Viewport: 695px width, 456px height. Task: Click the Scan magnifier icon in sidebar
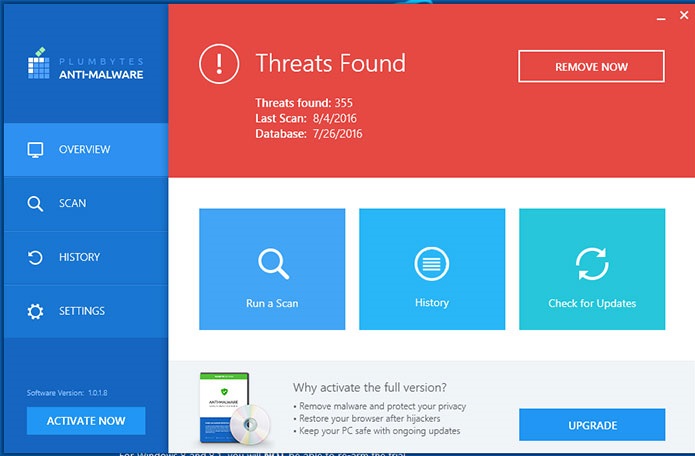click(x=35, y=204)
